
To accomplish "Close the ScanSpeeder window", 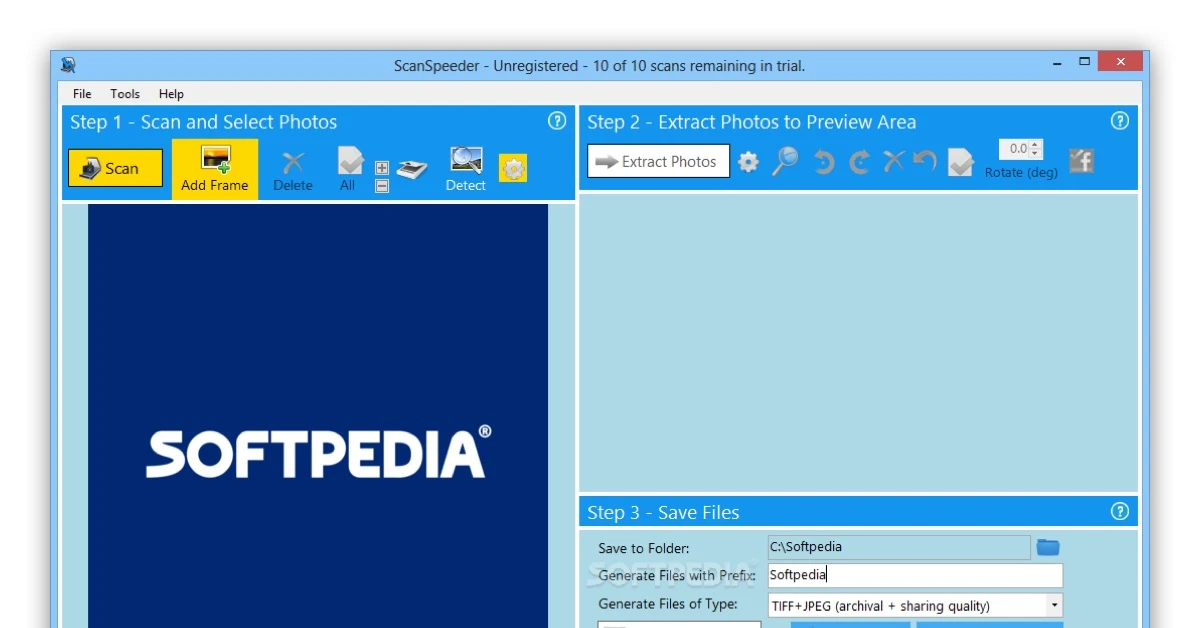I will pyautogui.click(x=1120, y=62).
